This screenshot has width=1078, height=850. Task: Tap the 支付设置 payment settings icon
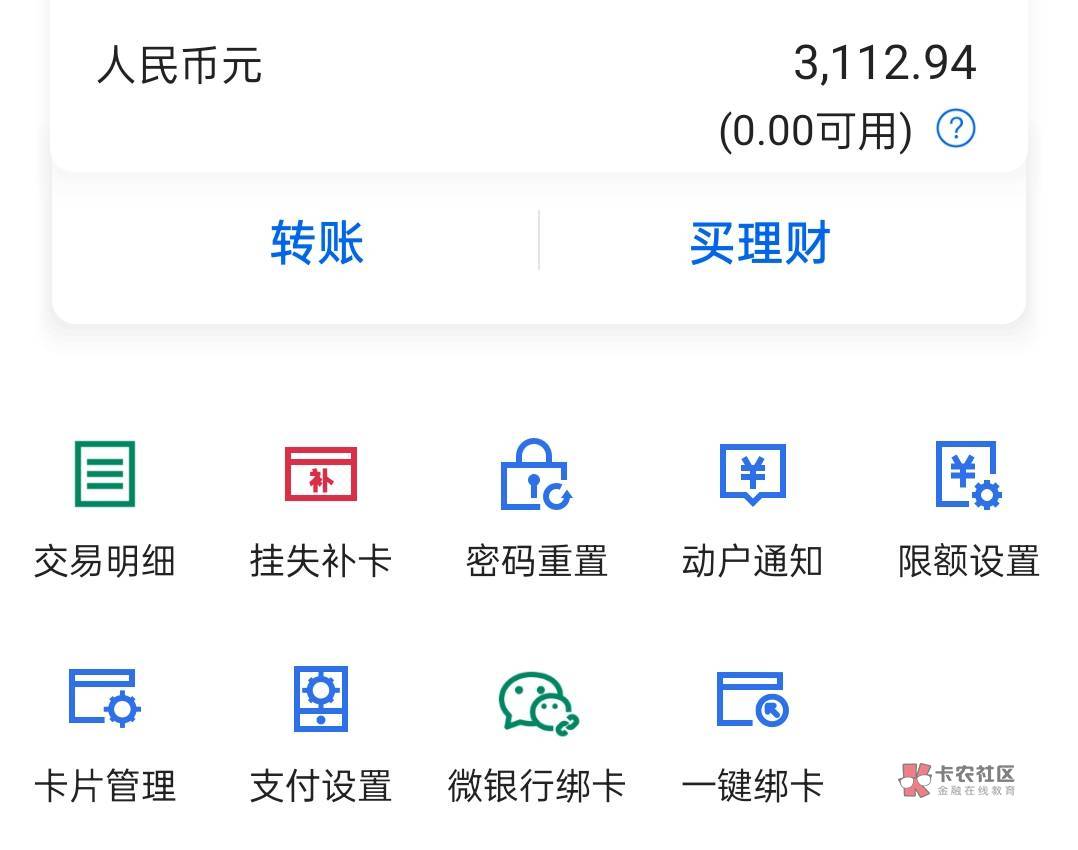click(320, 698)
